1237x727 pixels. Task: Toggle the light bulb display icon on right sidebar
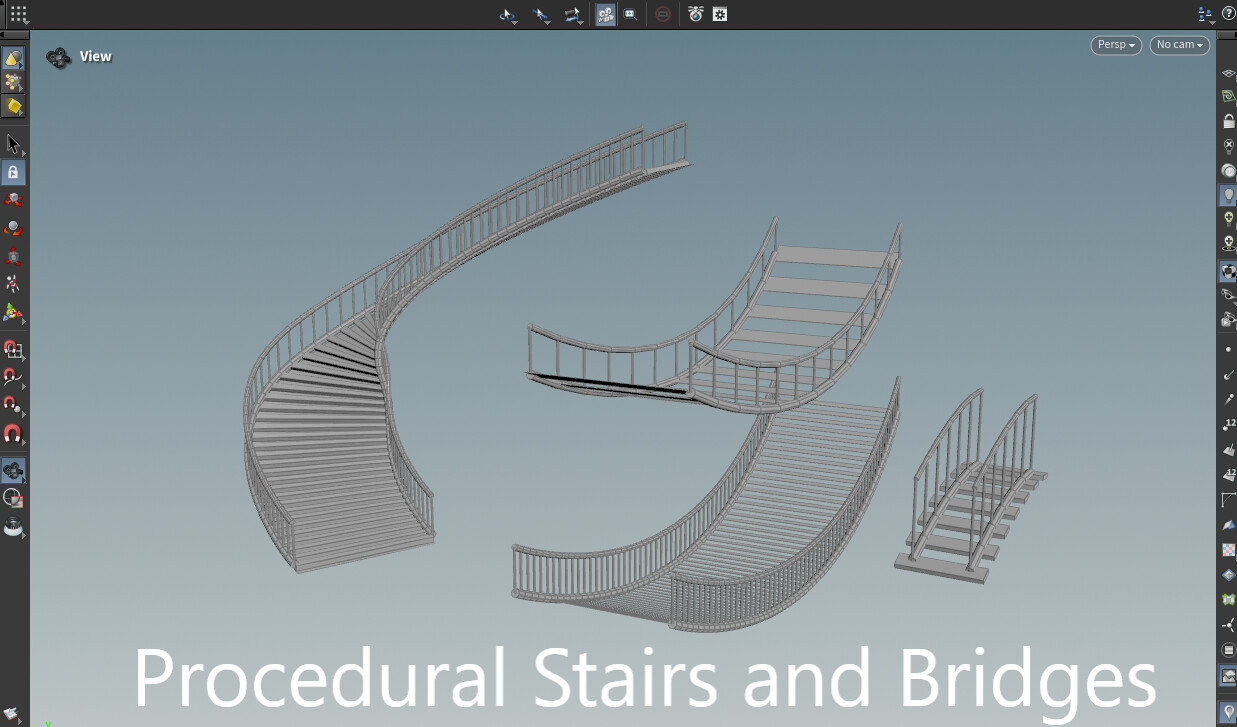[1229, 194]
